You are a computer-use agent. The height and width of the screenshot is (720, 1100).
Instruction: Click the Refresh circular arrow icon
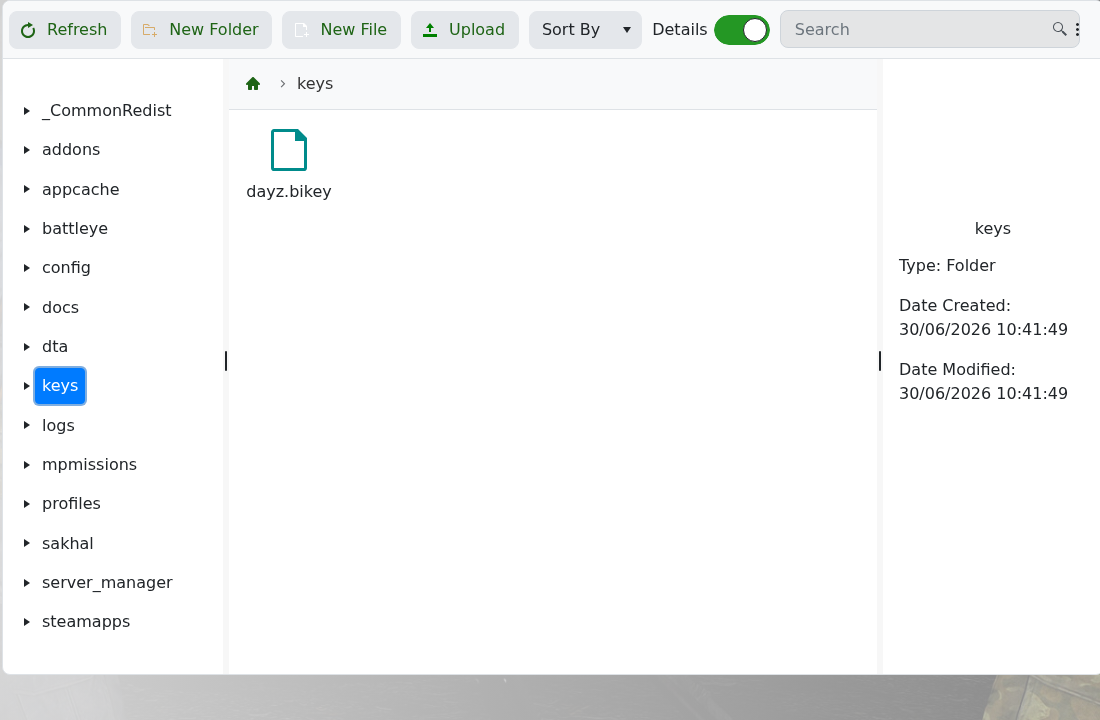28,30
